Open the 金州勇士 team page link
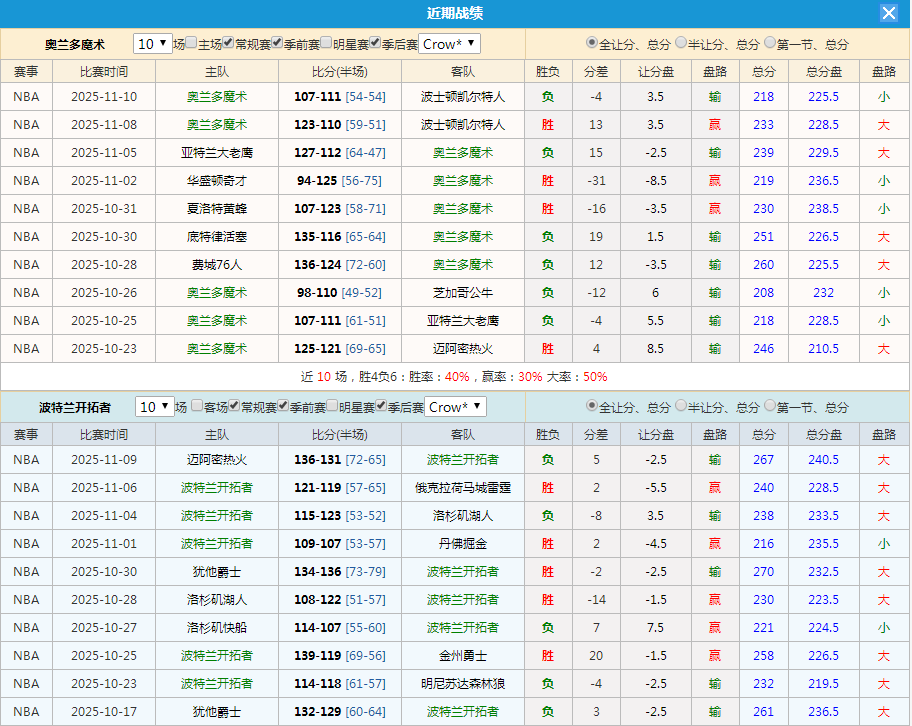The width and height of the screenshot is (912, 726). [x=461, y=656]
